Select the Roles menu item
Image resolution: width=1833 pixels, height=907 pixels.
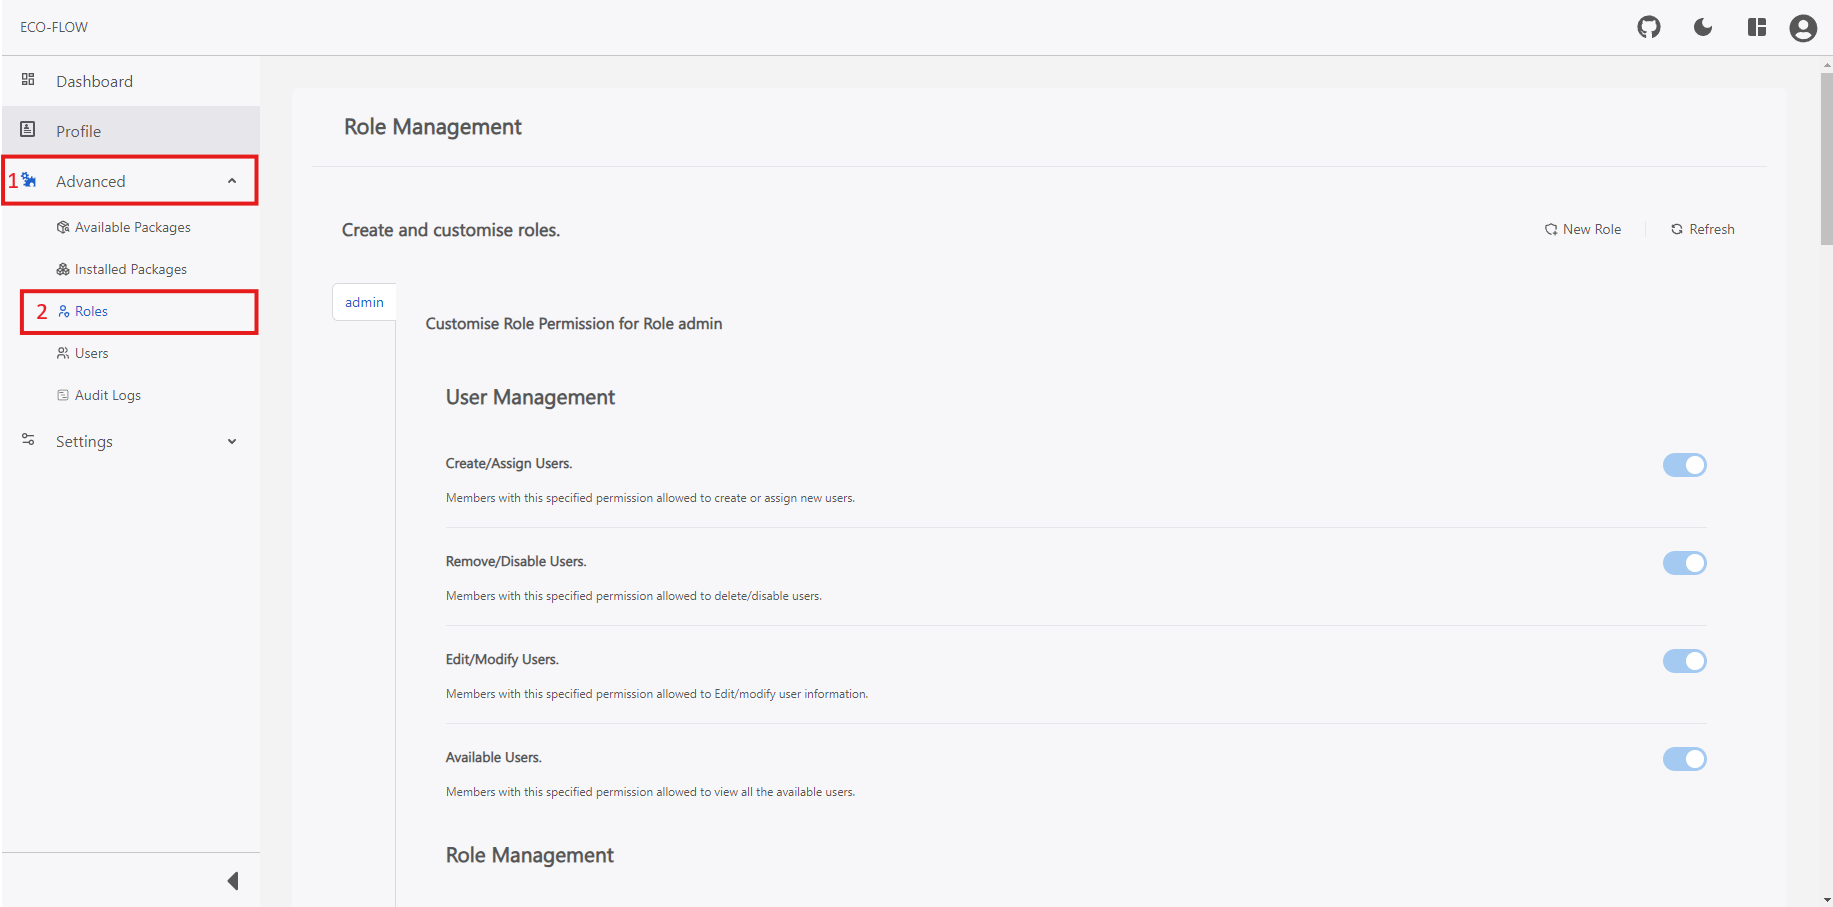click(x=139, y=311)
